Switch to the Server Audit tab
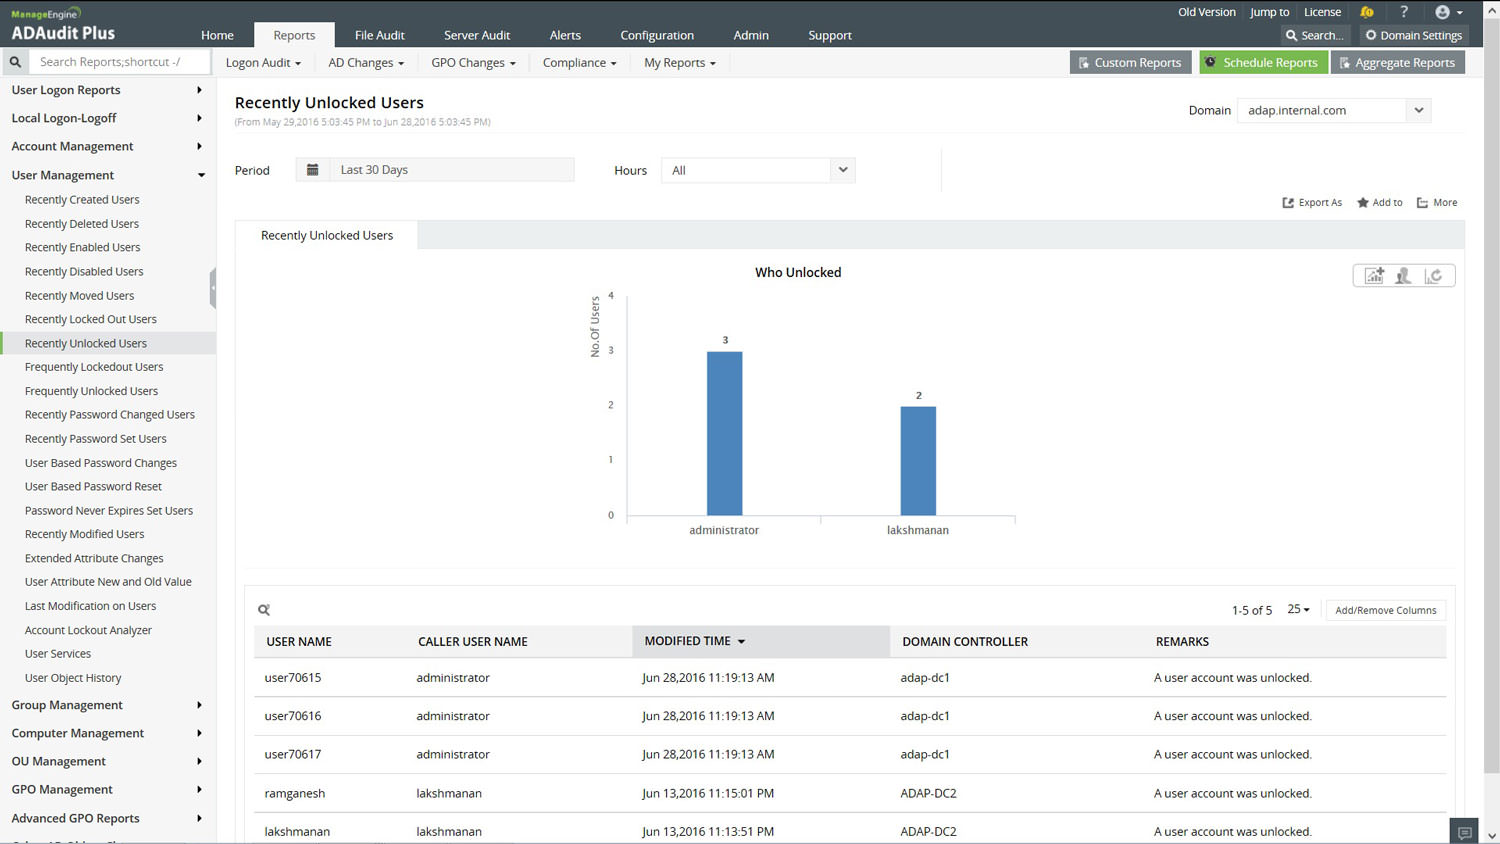1500x844 pixels. click(477, 35)
